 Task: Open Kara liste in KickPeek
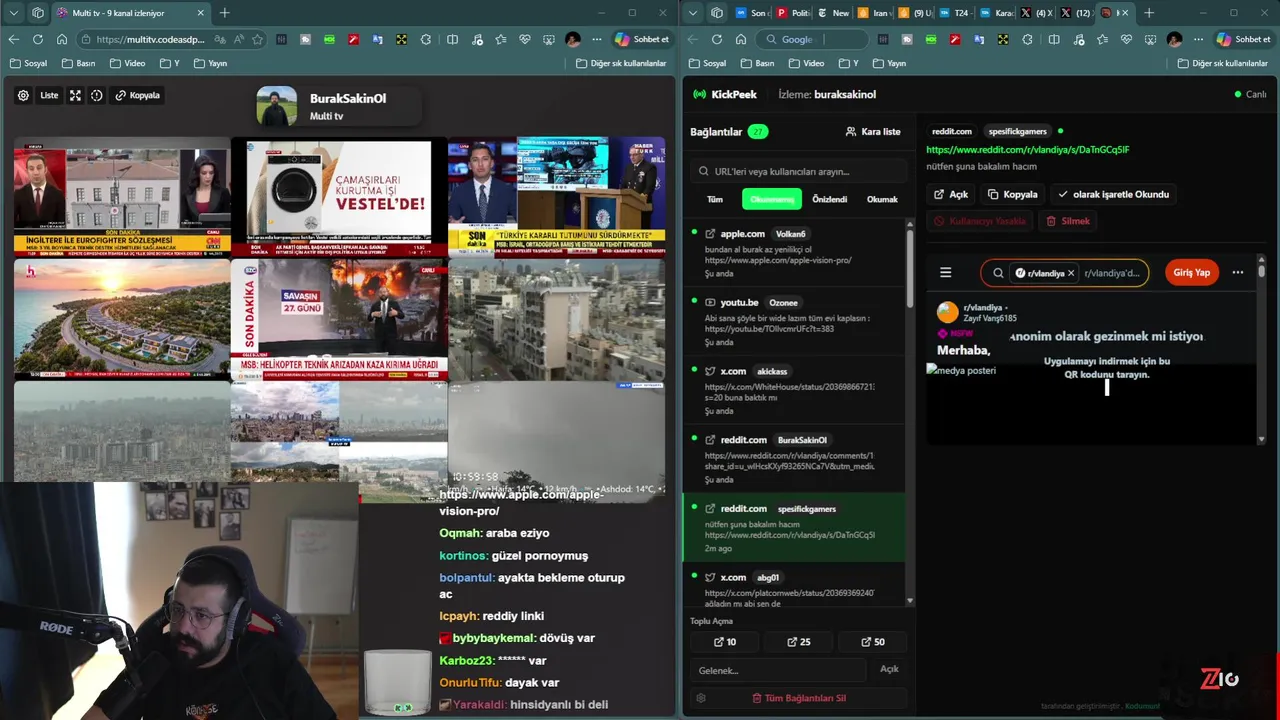873,131
